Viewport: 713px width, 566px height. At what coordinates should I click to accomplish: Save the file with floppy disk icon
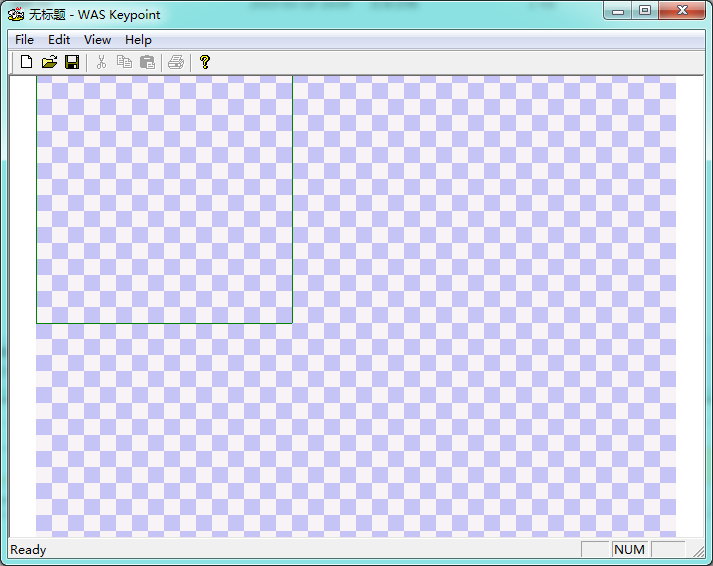pos(72,62)
